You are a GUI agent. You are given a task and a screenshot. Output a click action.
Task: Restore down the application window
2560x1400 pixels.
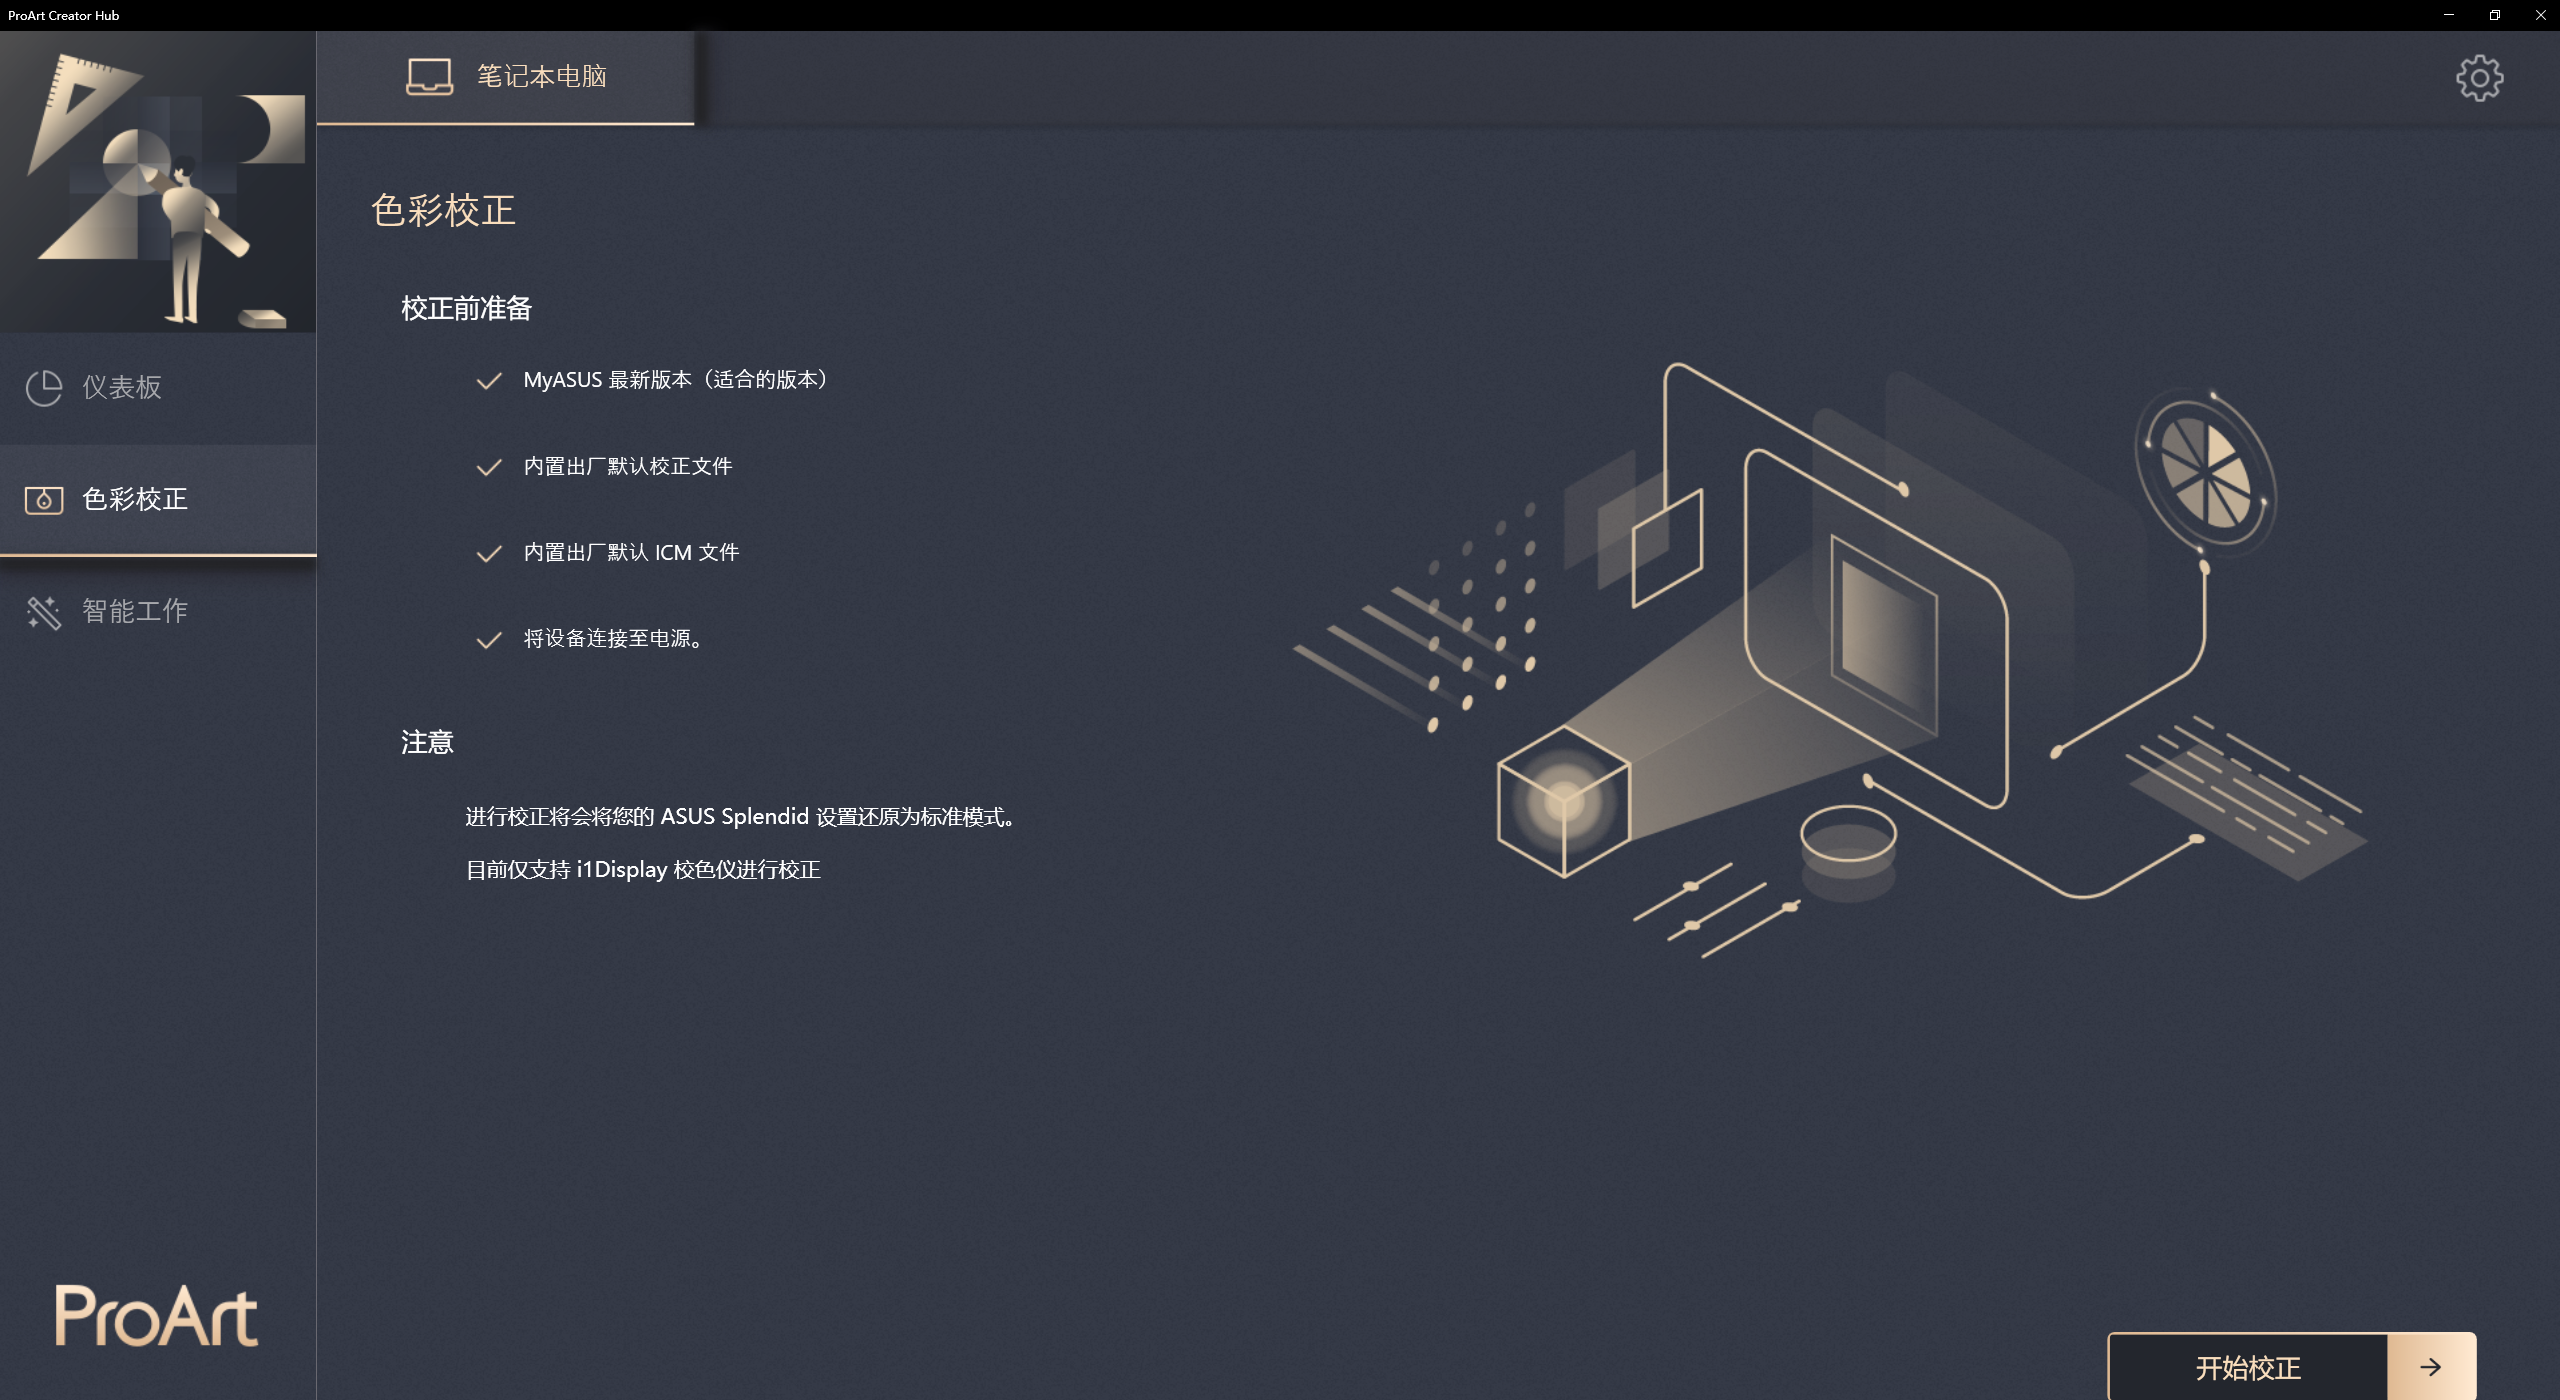[2495, 15]
